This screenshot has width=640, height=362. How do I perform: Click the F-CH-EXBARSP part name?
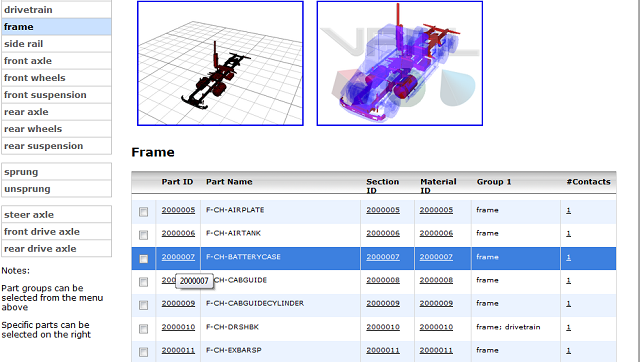[233, 350]
